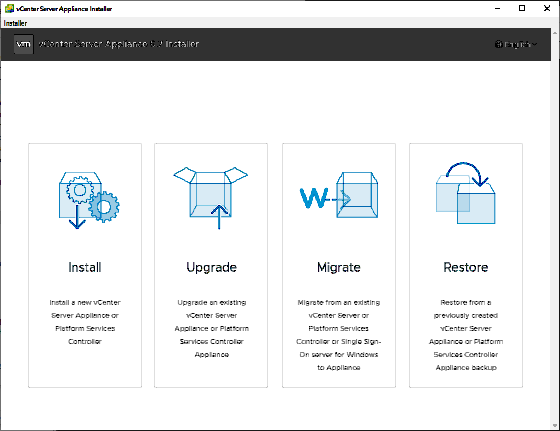This screenshot has height=431, width=560.
Task: Open the English language dropdown
Action: [x=516, y=44]
